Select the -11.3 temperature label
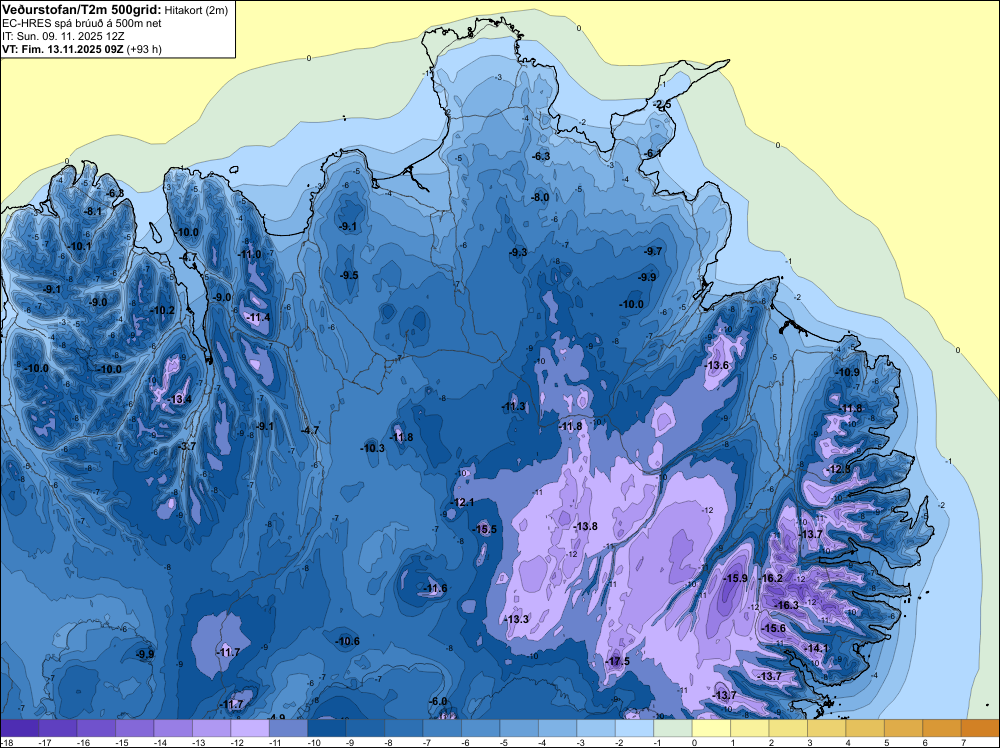This screenshot has height=748, width=1000. pyautogui.click(x=514, y=406)
